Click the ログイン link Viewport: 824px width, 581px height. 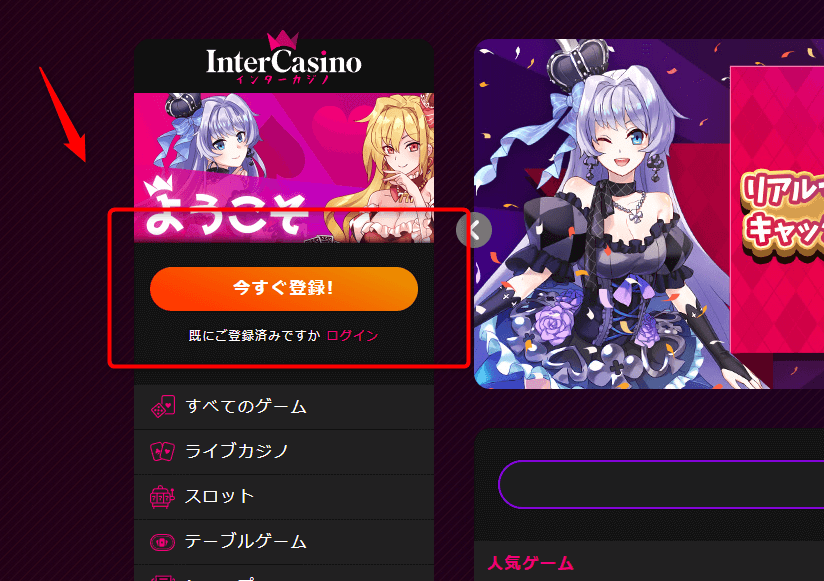(x=352, y=335)
